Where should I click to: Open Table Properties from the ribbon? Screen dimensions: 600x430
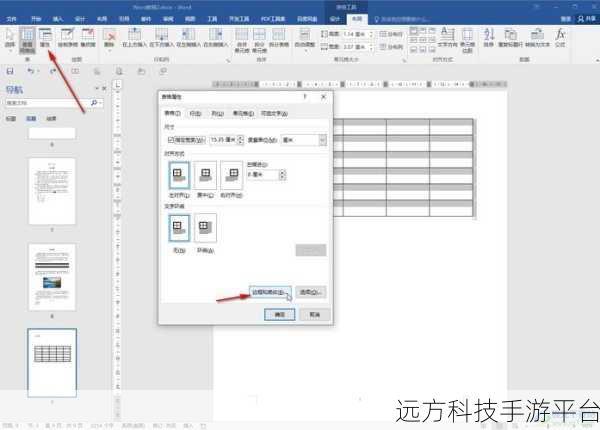point(45,38)
